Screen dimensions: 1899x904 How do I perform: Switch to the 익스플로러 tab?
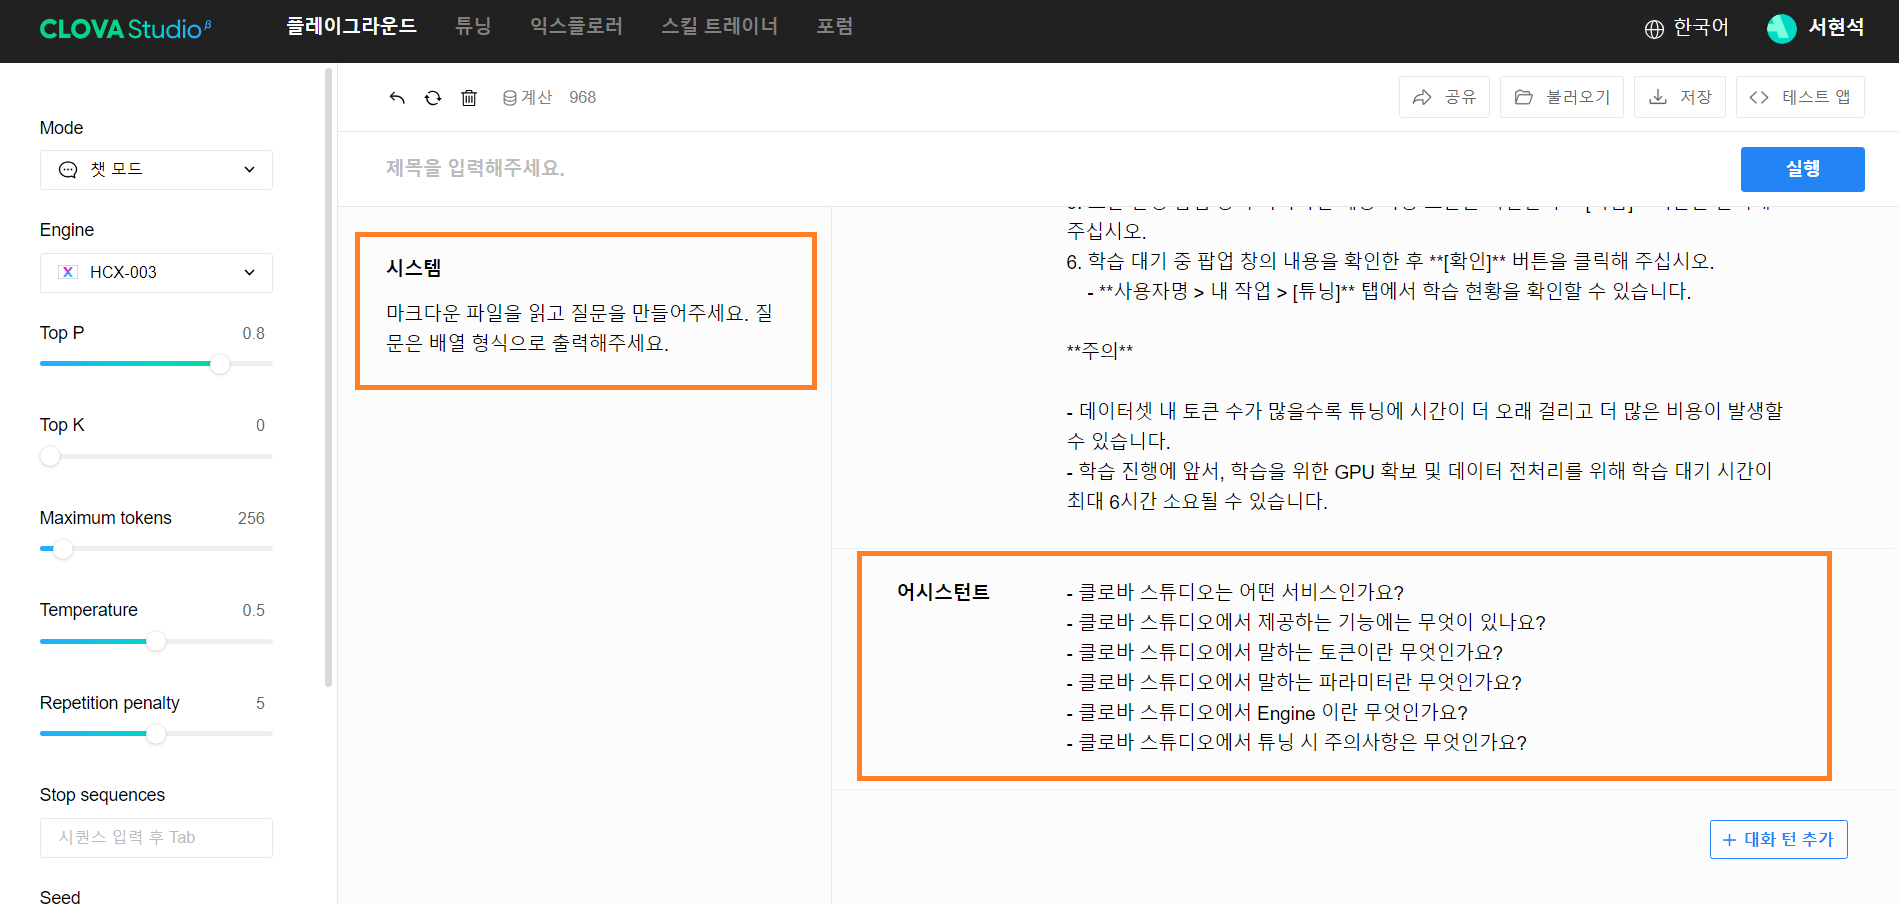point(576,27)
